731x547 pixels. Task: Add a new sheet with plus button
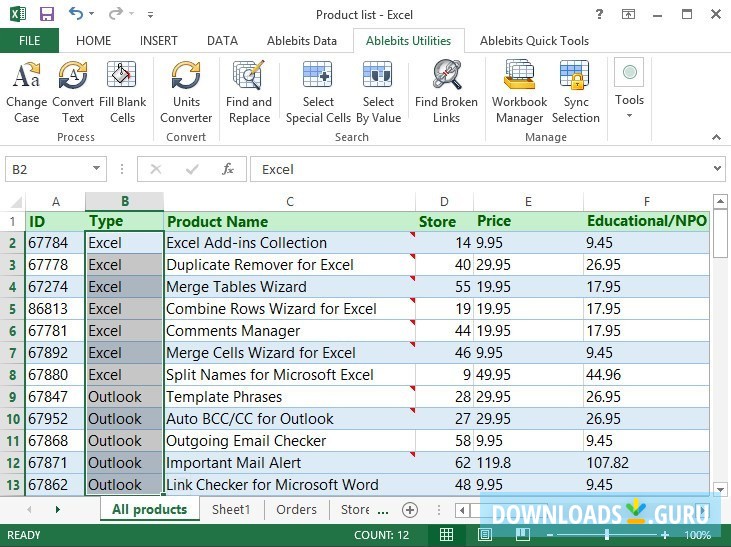coord(409,510)
